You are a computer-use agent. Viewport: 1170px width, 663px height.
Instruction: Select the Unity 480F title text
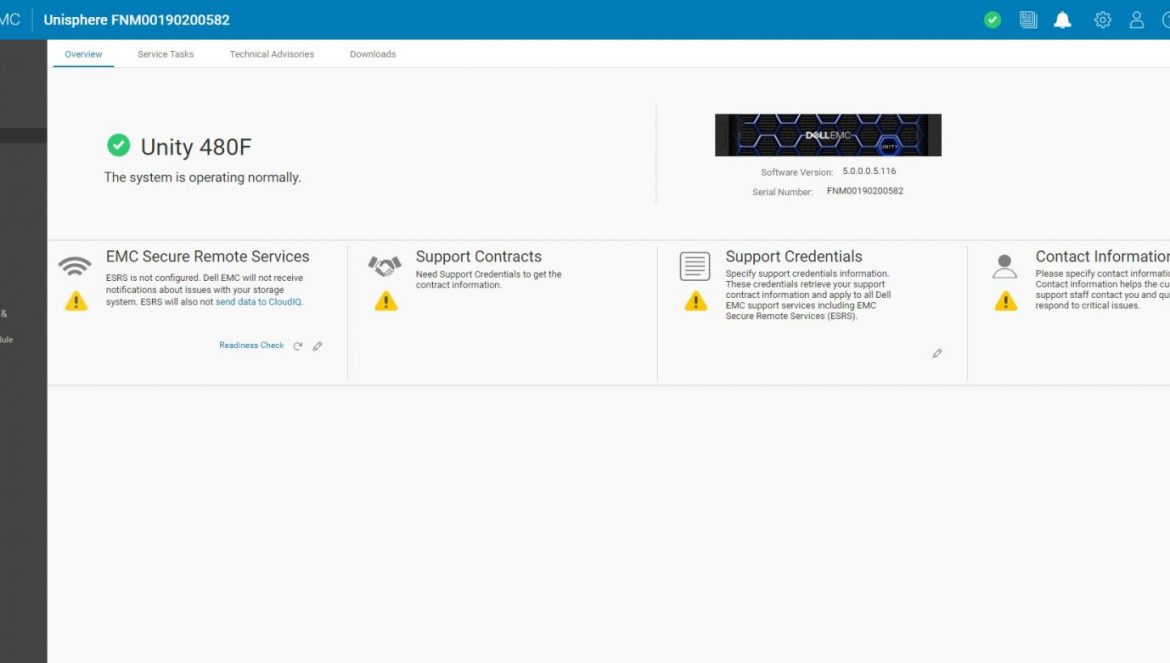pyautogui.click(x=196, y=147)
